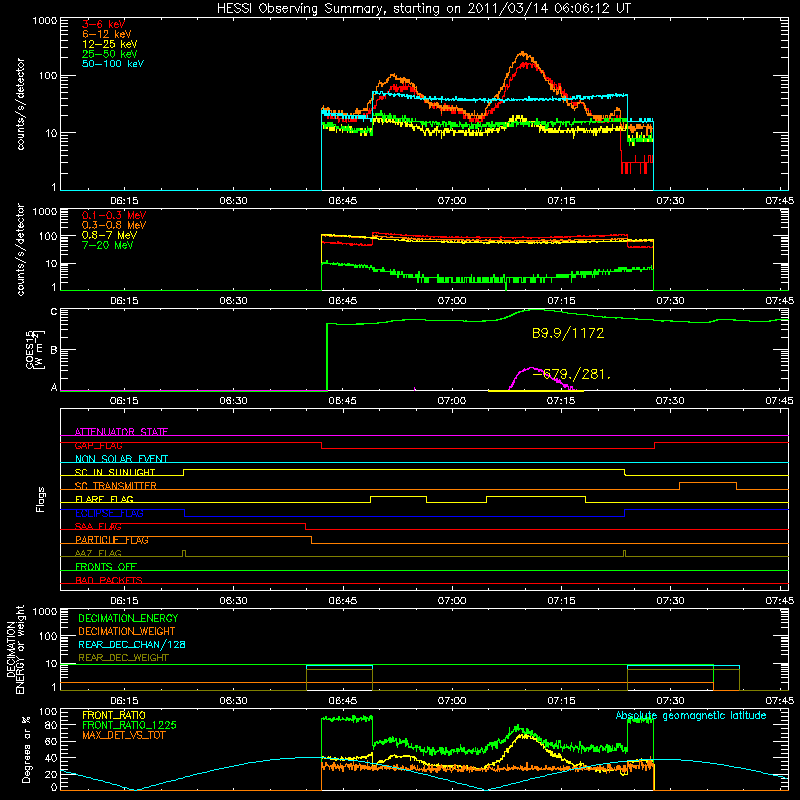The width and height of the screenshot is (800, 800).
Task: Click the DECIMATION_ENERGY legend label
Action: pyautogui.click(x=128, y=618)
